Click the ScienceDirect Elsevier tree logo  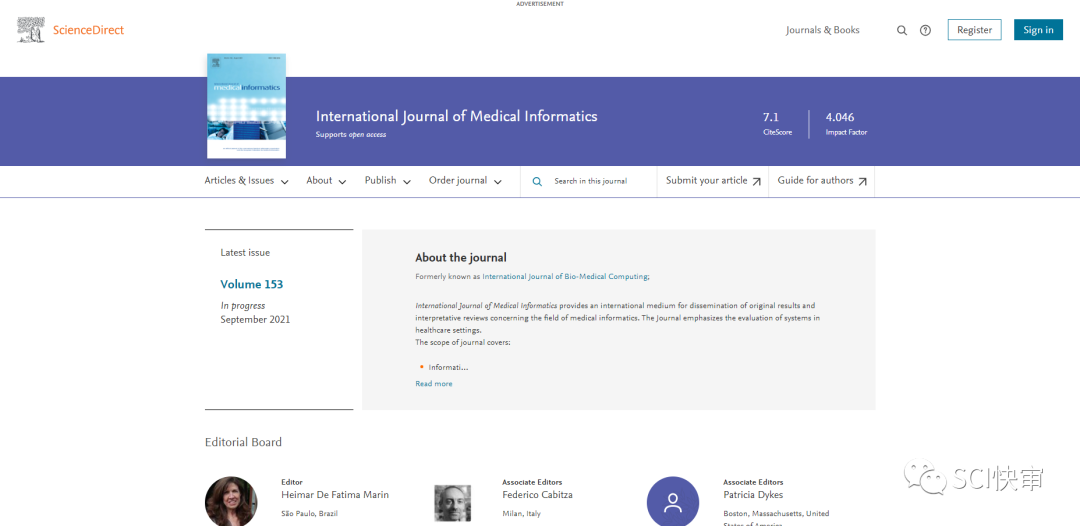32,30
